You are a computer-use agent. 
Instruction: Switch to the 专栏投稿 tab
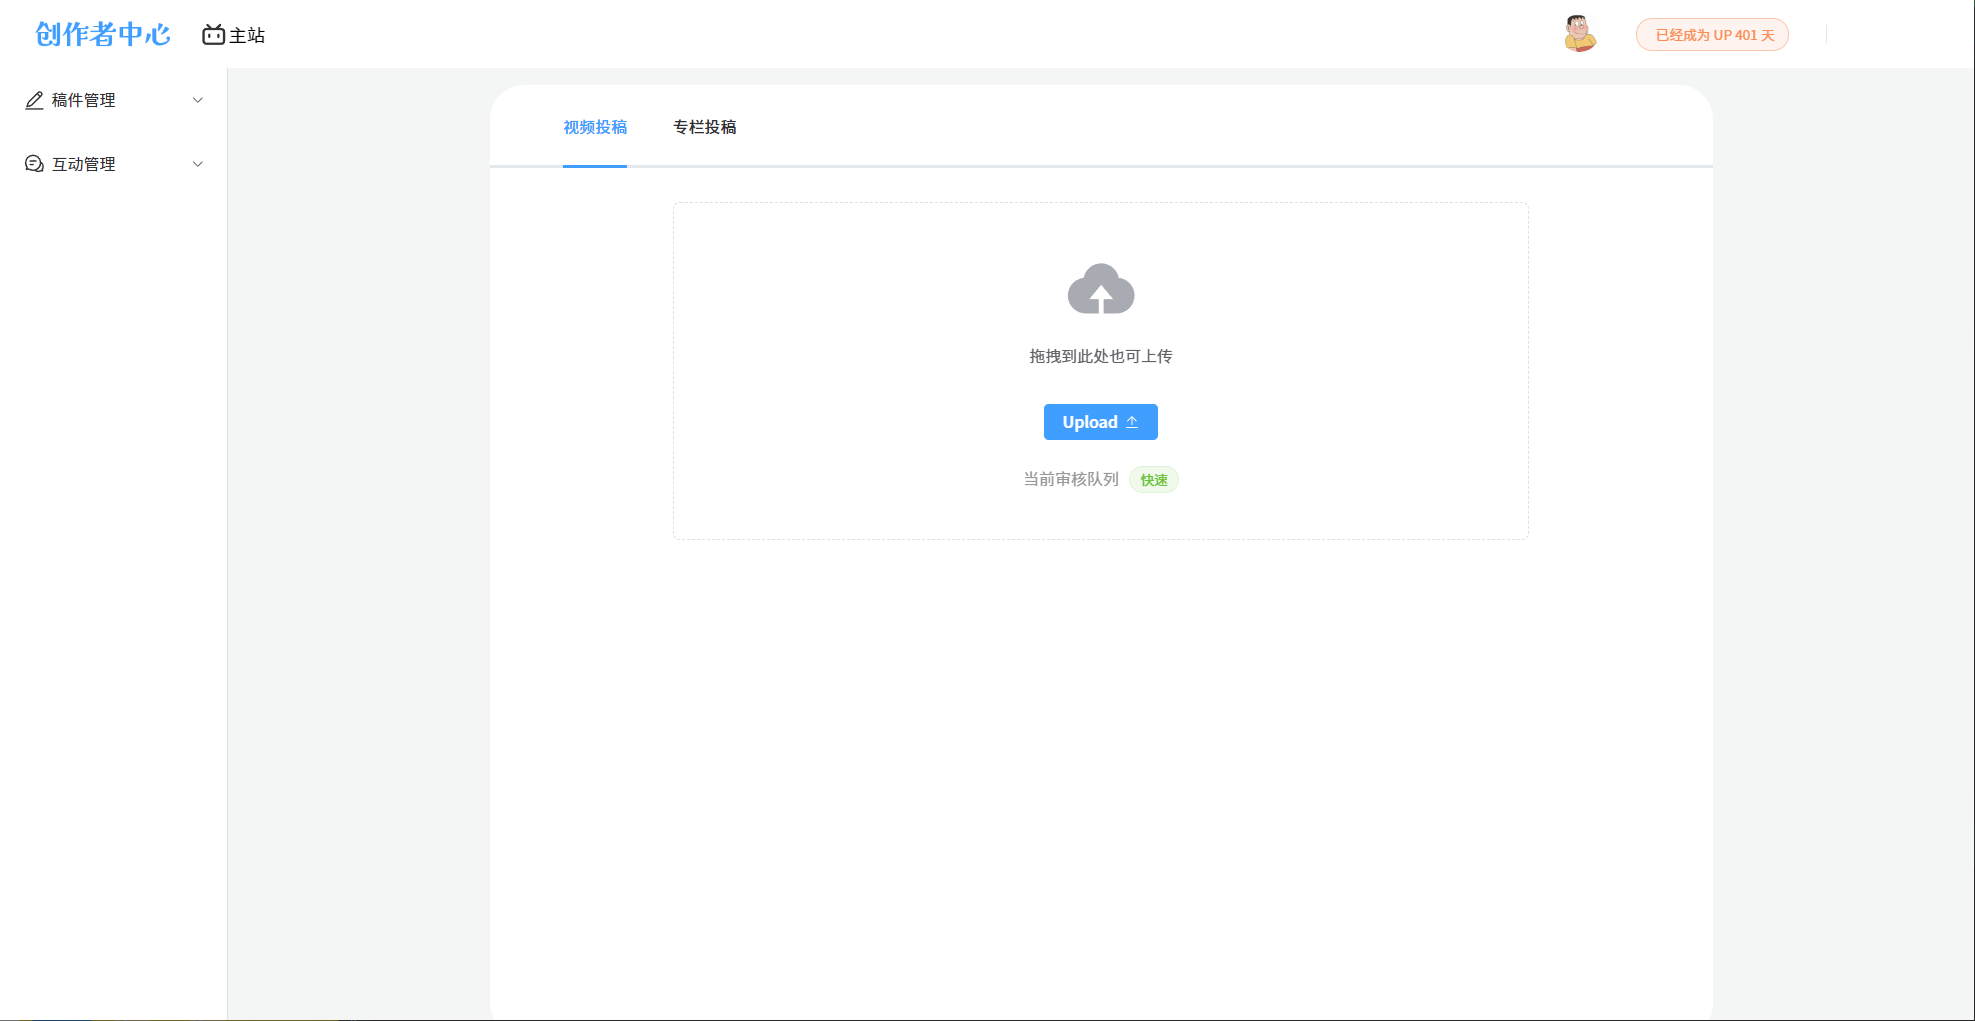[705, 127]
